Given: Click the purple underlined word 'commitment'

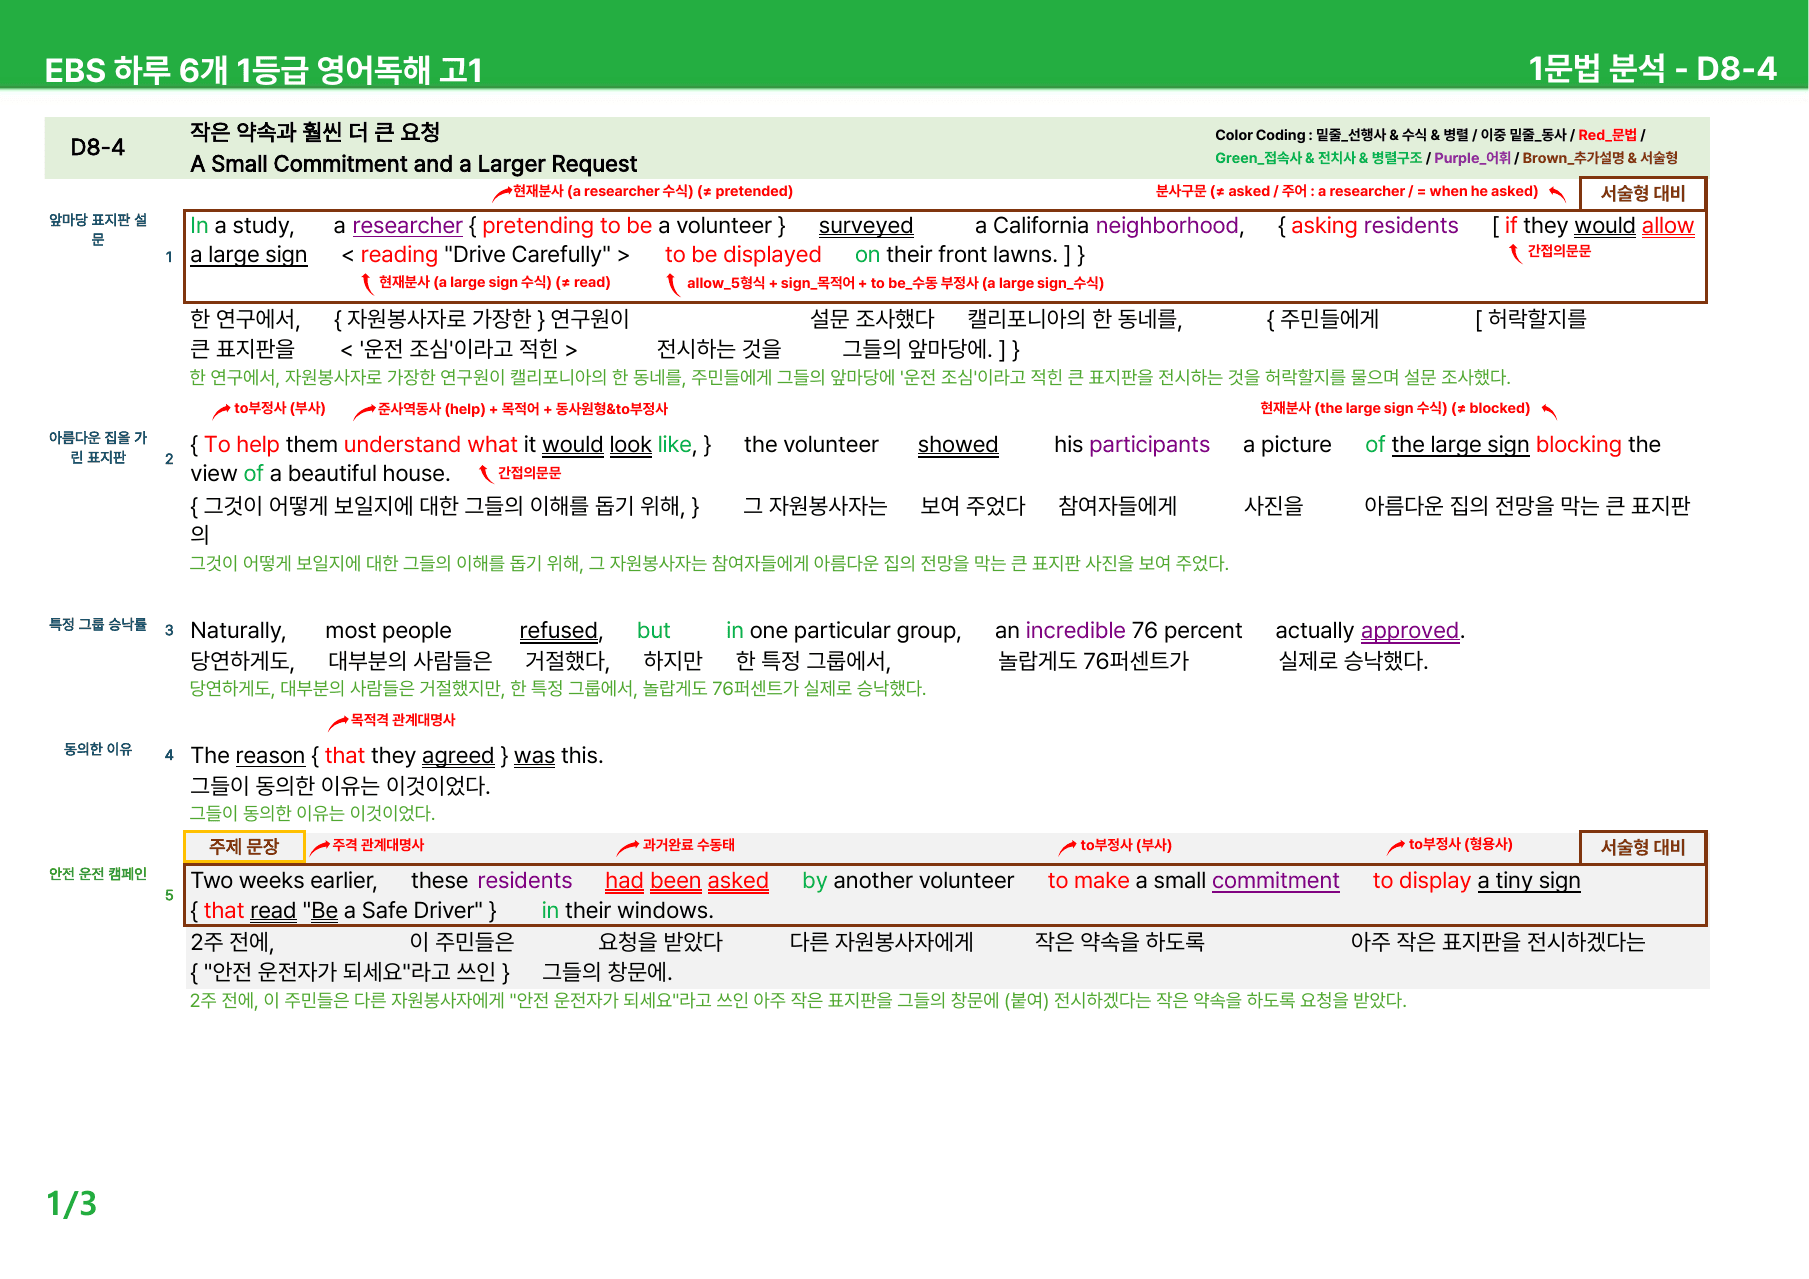Looking at the screenshot, I should [x=1275, y=881].
